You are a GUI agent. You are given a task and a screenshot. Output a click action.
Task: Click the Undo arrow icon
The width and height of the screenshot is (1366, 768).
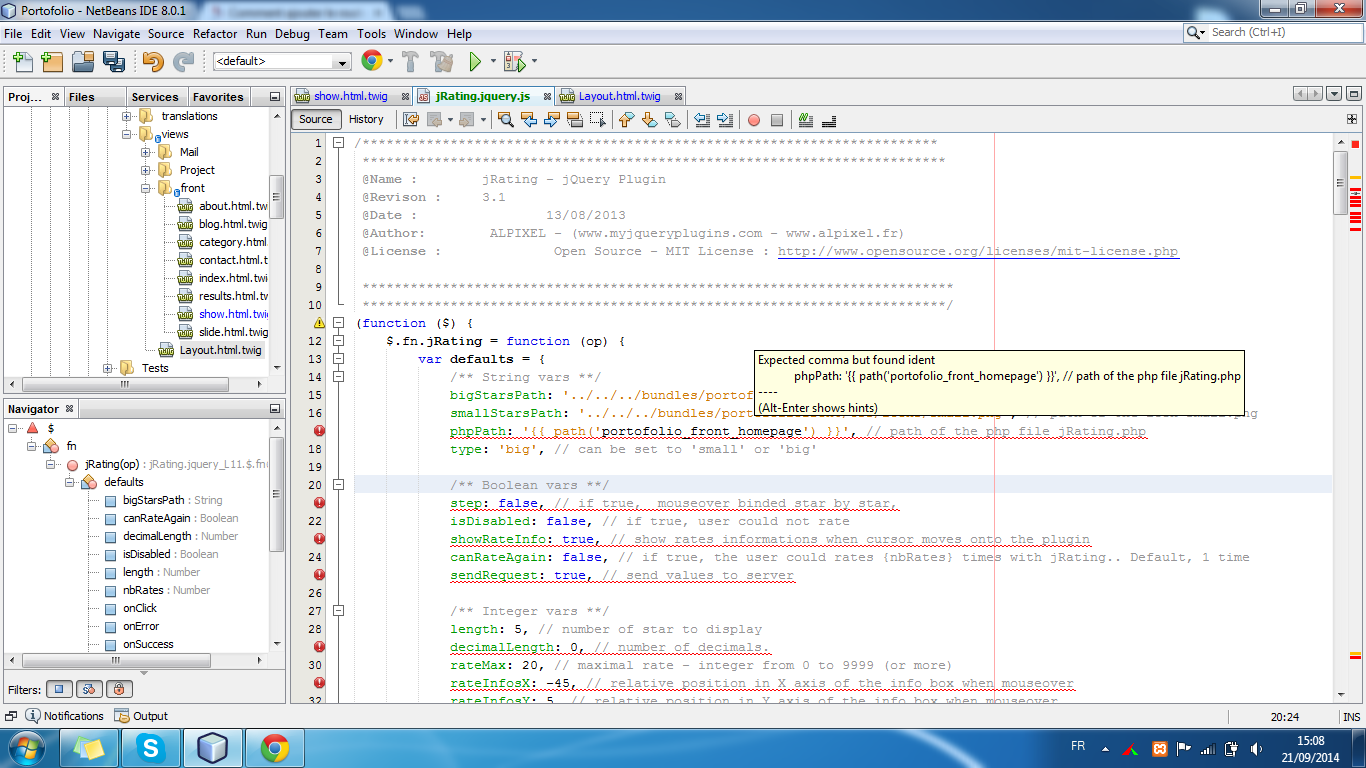(x=152, y=62)
